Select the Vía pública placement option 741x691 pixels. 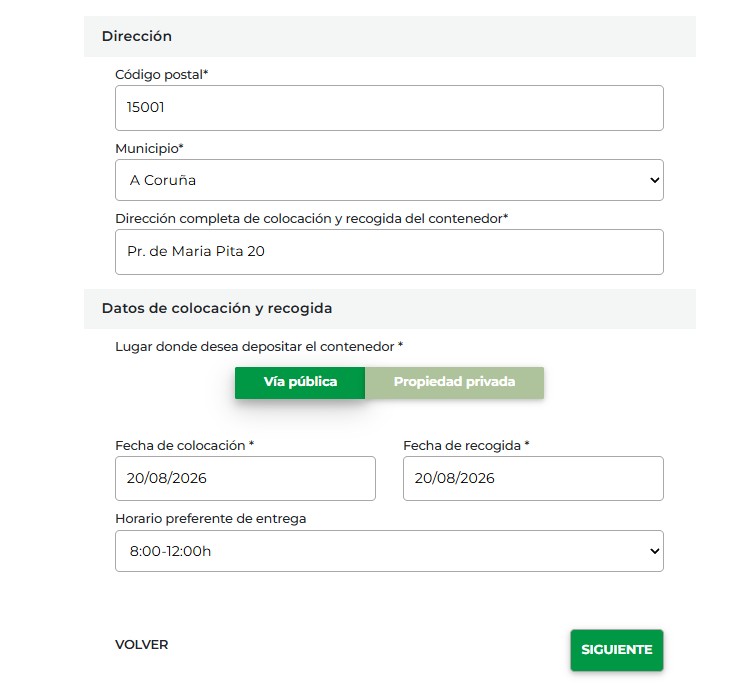coord(300,382)
